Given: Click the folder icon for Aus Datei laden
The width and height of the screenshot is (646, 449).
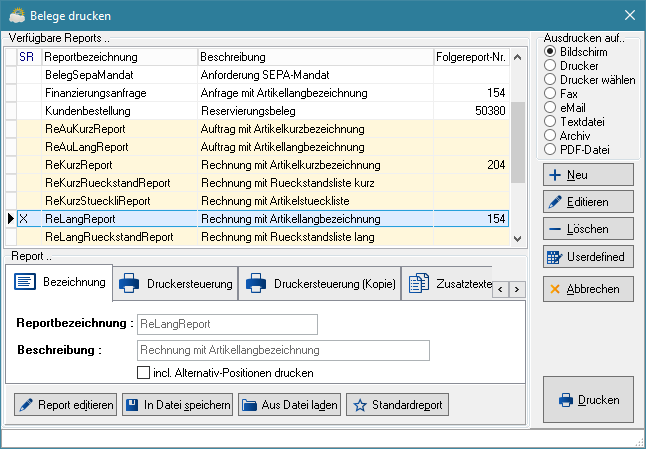Looking at the screenshot, I should point(249,405).
